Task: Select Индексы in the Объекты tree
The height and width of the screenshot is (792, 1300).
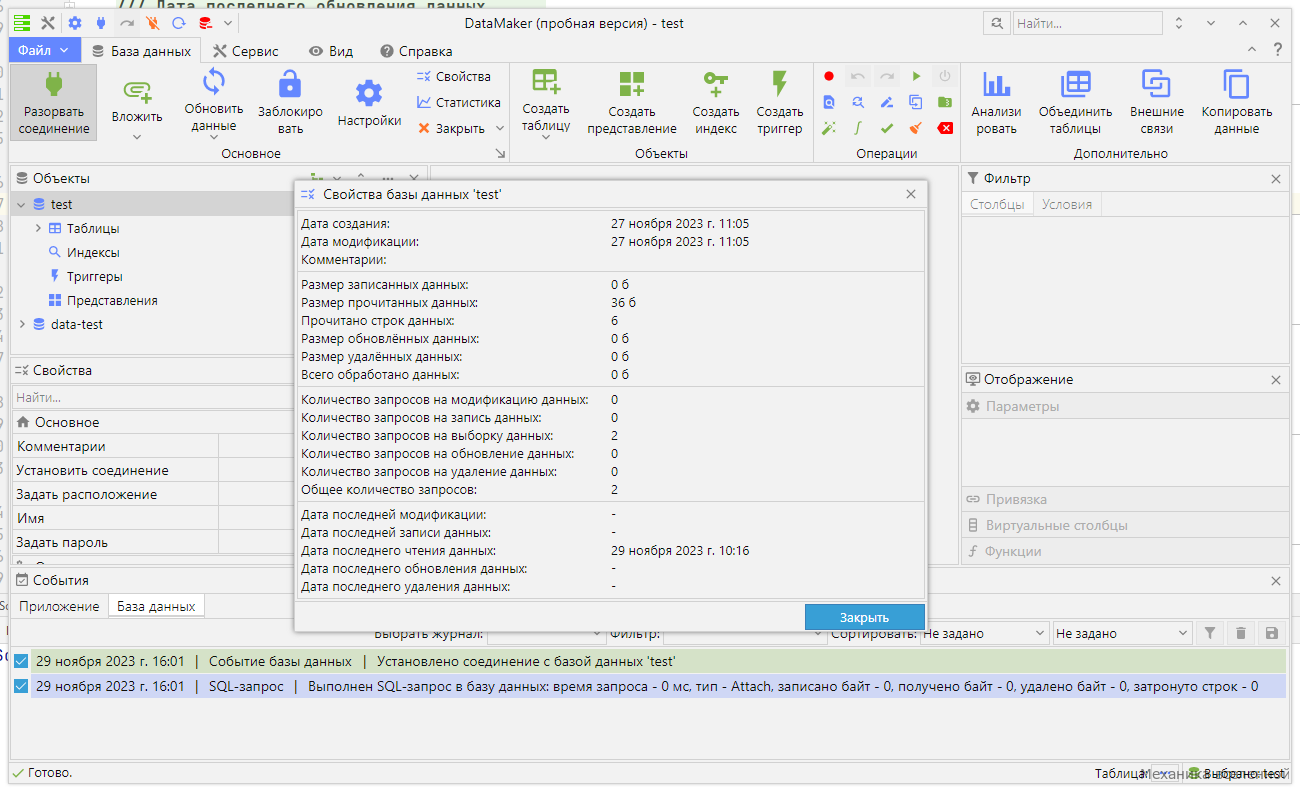Action: coord(93,252)
